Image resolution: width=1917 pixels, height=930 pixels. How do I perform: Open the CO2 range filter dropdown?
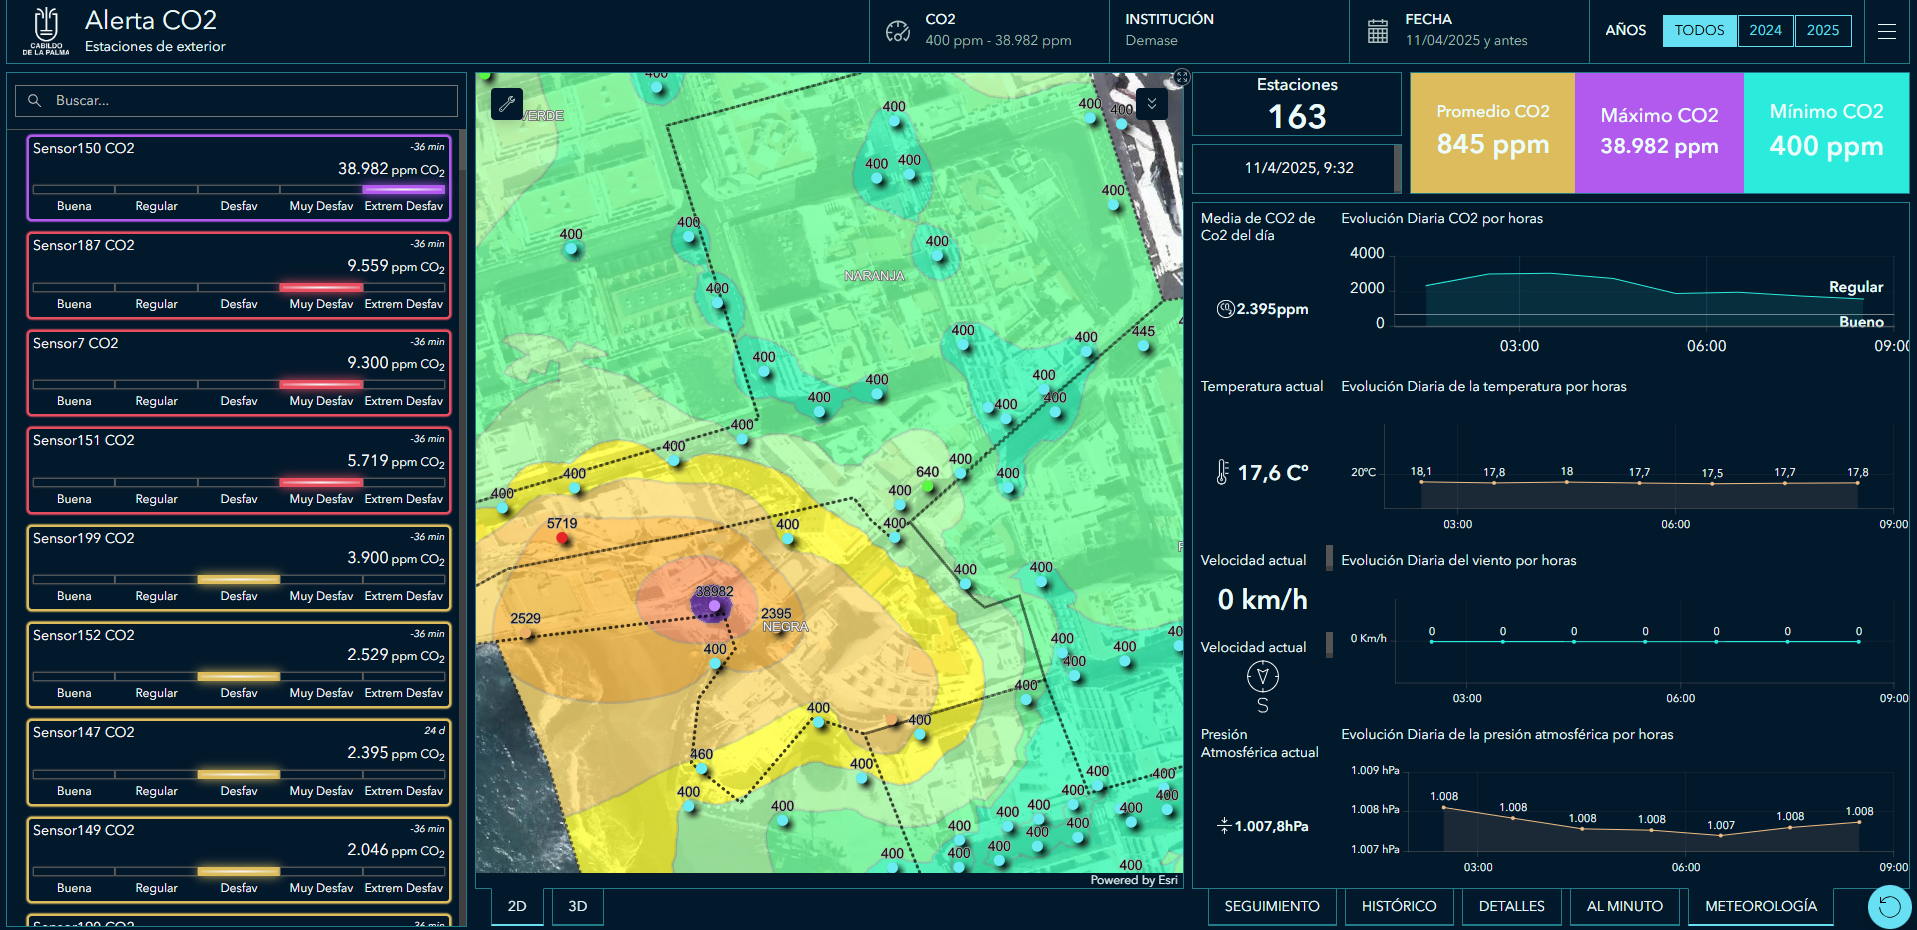coord(989,31)
